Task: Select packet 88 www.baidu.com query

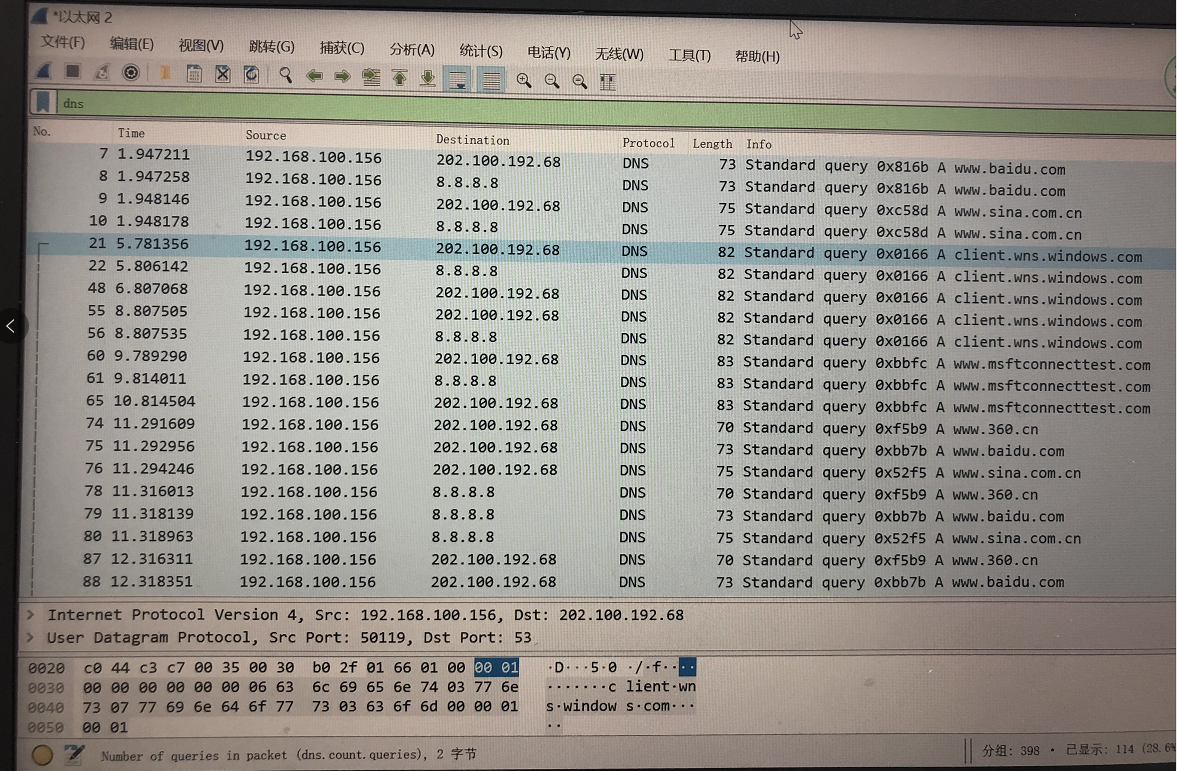Action: [x=601, y=582]
